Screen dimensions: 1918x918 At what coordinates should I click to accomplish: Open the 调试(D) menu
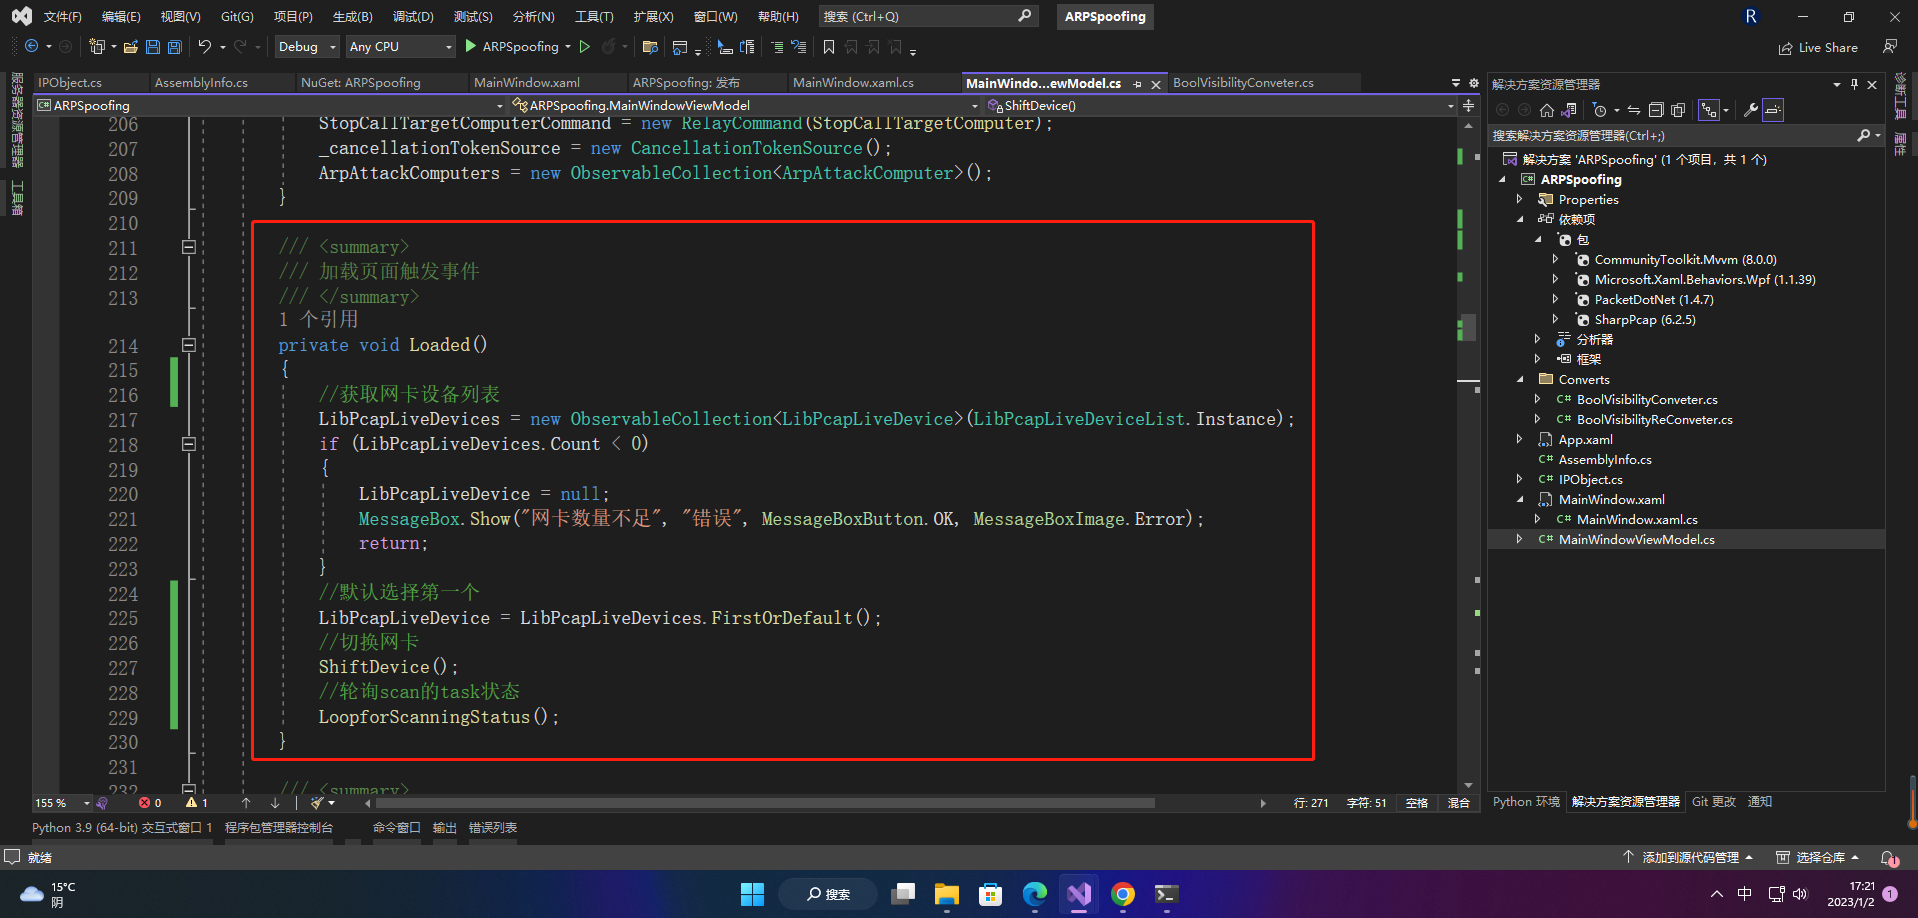tap(413, 16)
